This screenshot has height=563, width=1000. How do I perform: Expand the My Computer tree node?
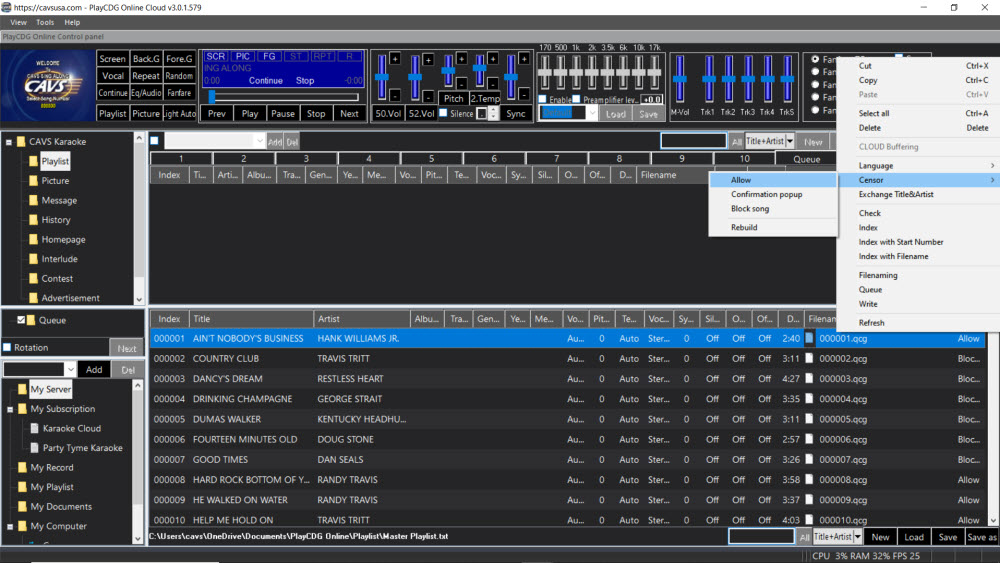(x=10, y=527)
